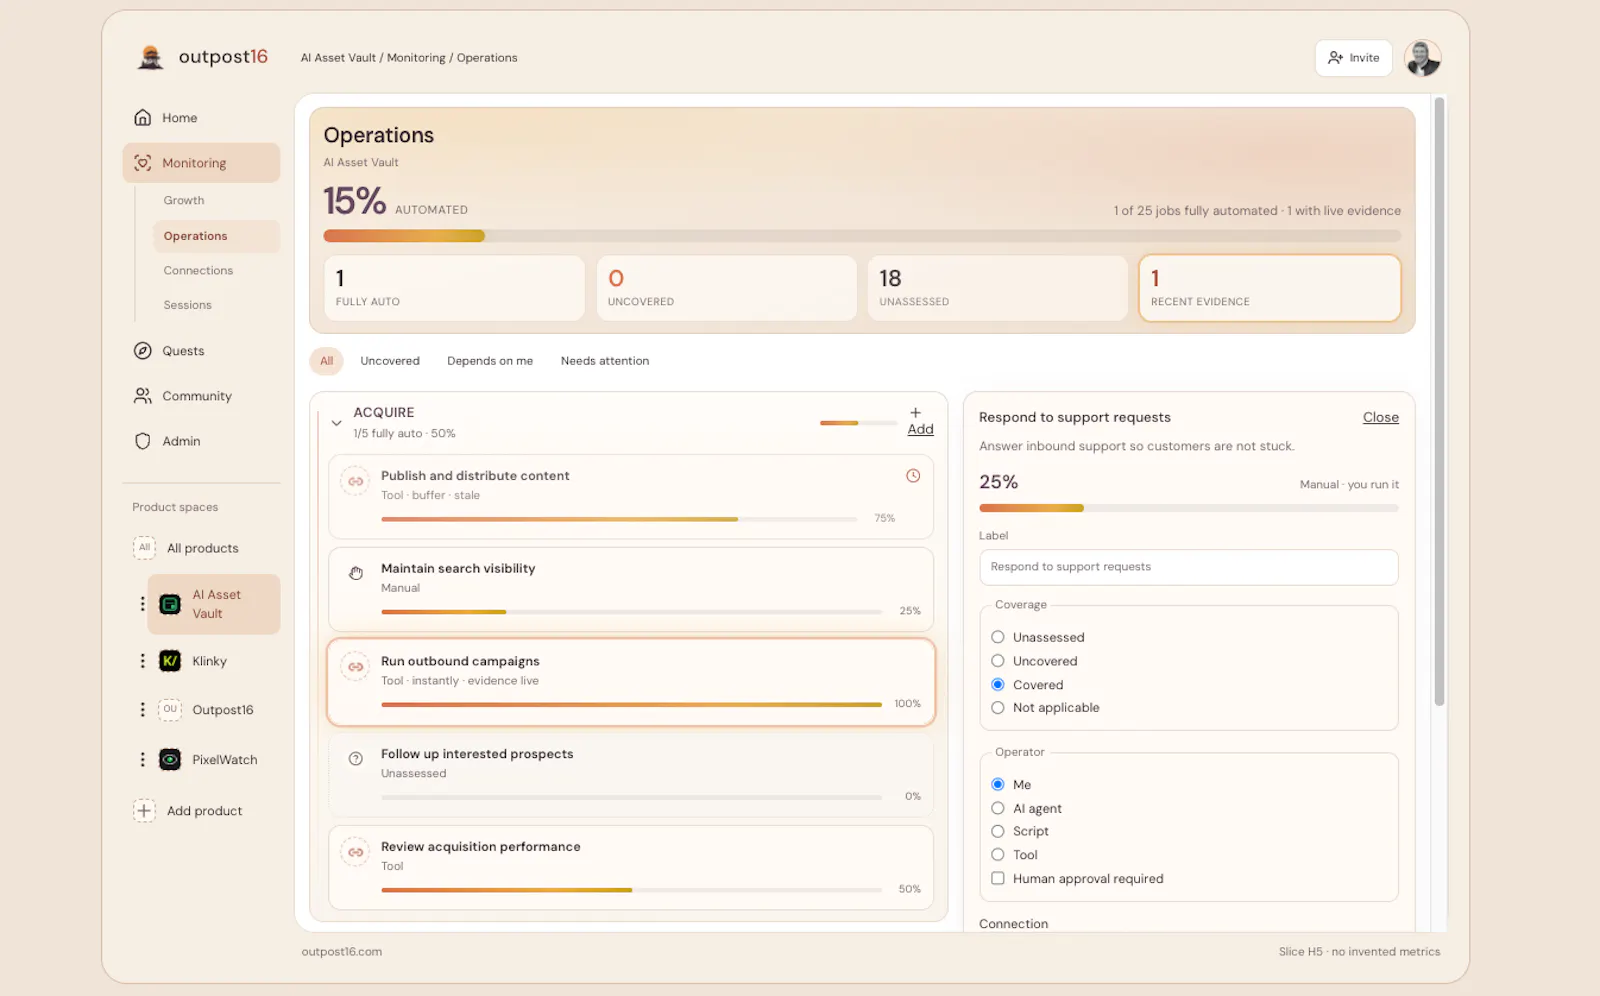This screenshot has height=996, width=1600.
Task: Open the Operations submenu item
Action: [216, 236]
